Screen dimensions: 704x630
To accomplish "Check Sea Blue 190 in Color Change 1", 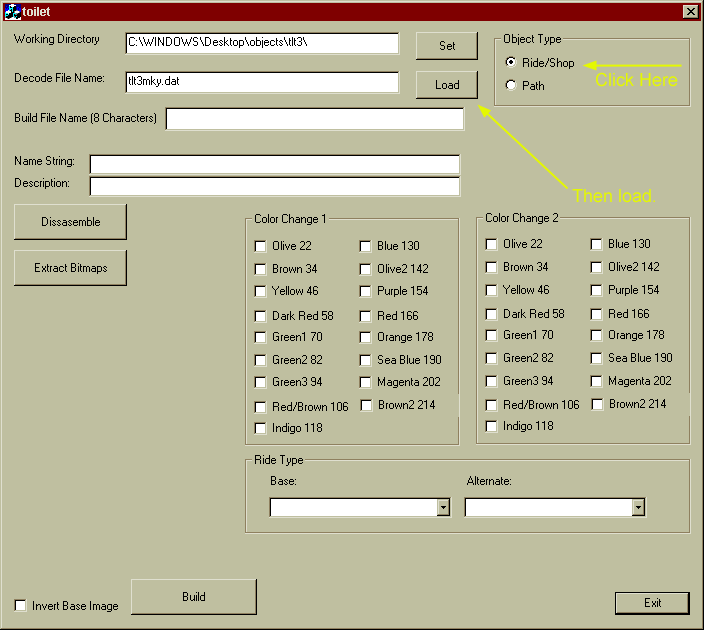I will click(x=365, y=360).
